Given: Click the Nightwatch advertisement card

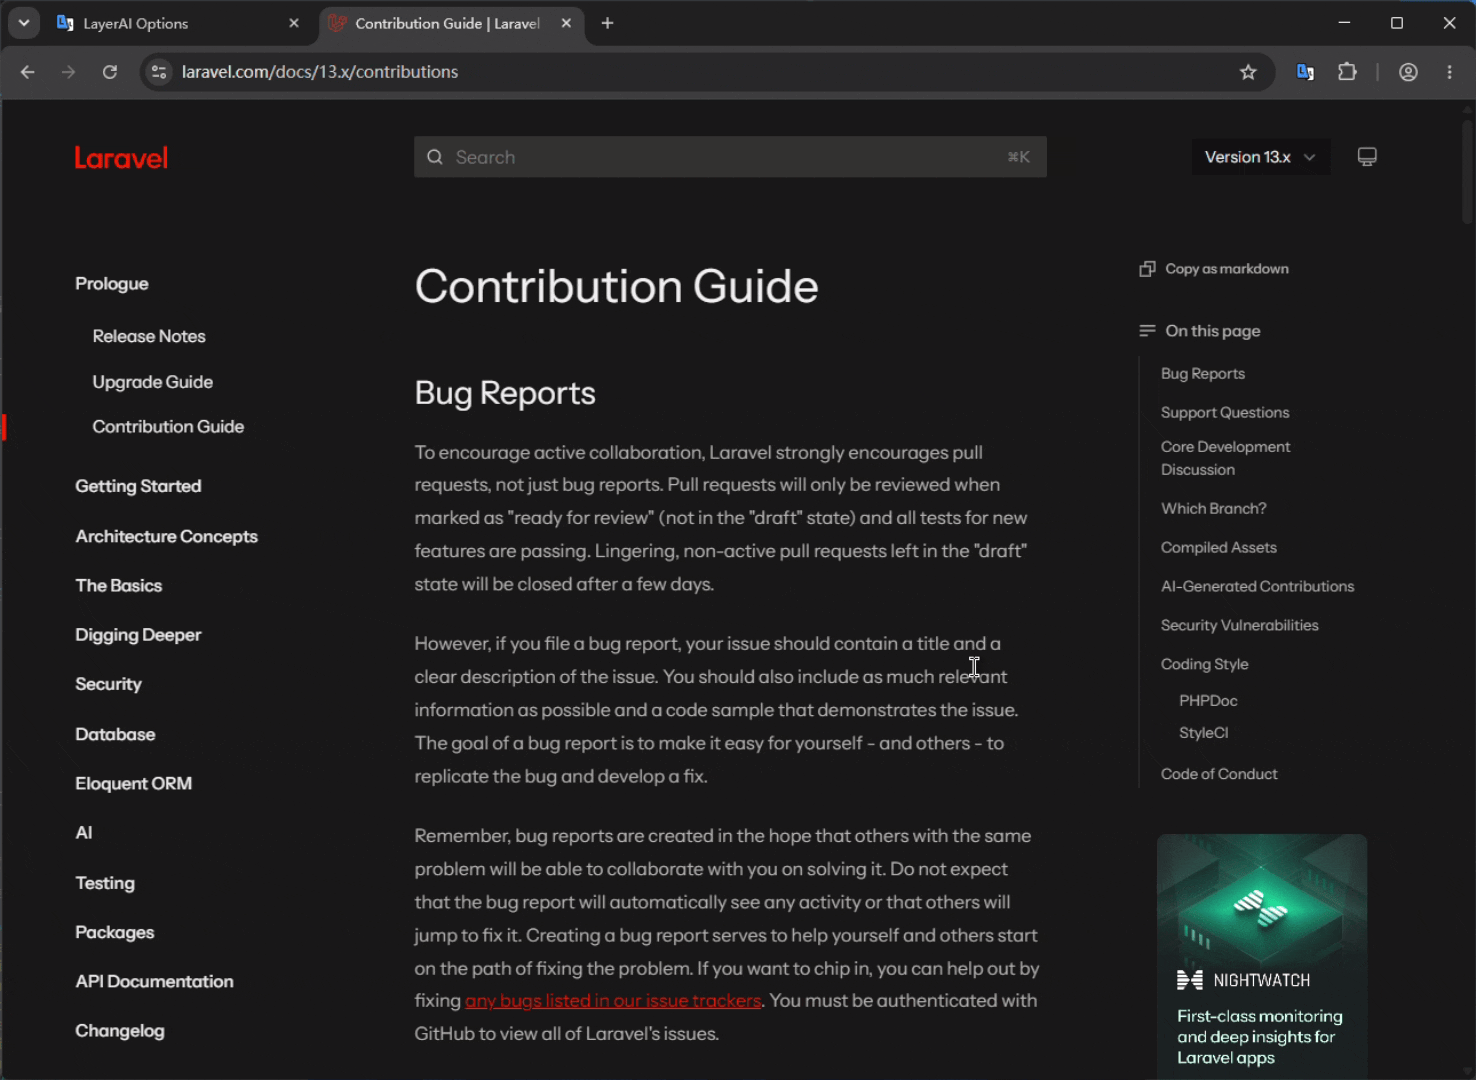Looking at the screenshot, I should tap(1262, 955).
